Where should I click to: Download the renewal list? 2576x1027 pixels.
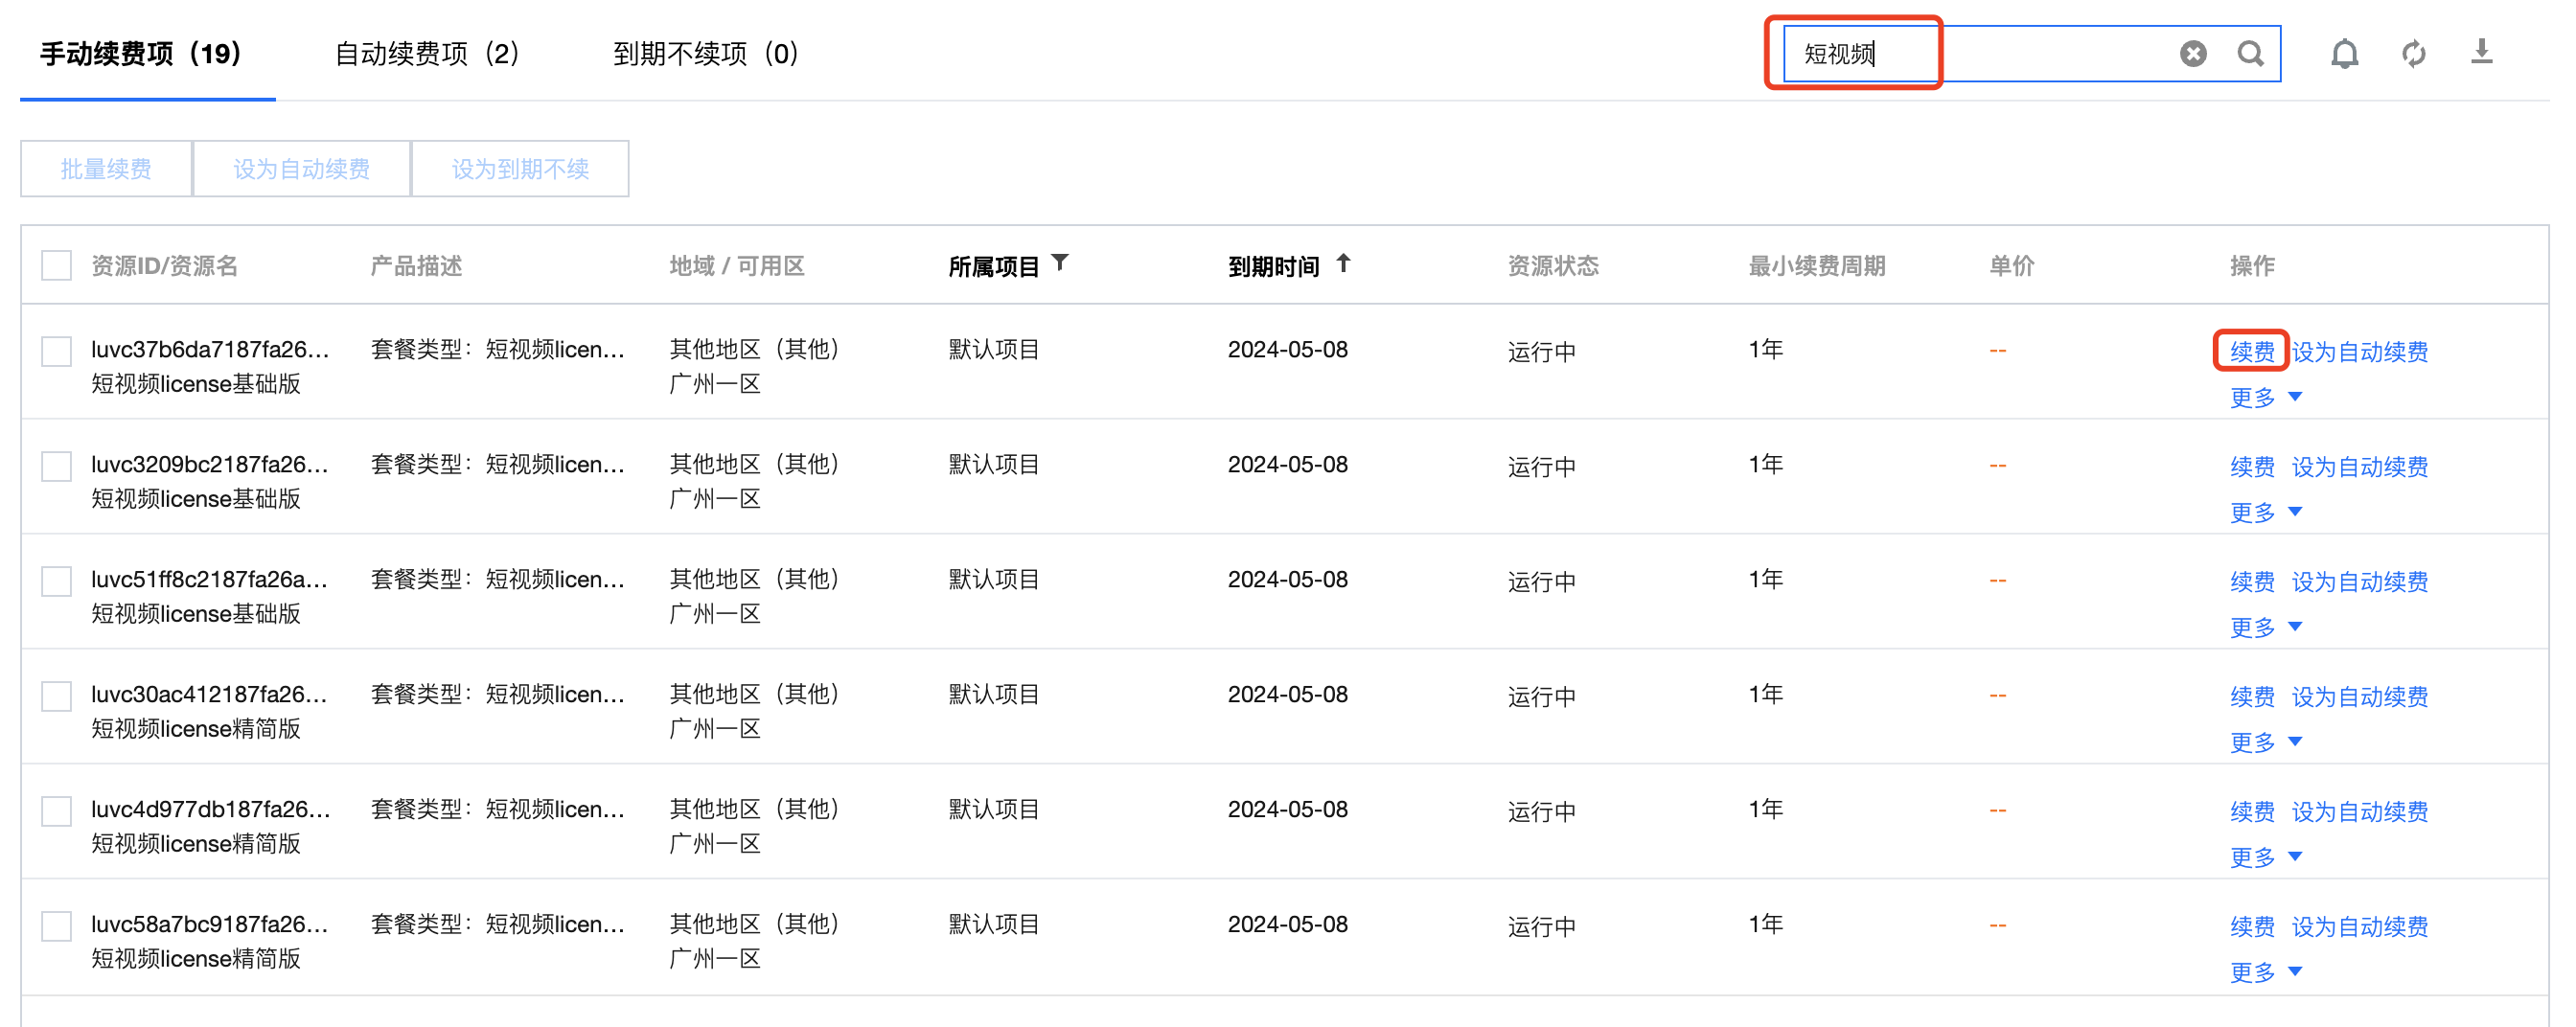tap(2481, 52)
